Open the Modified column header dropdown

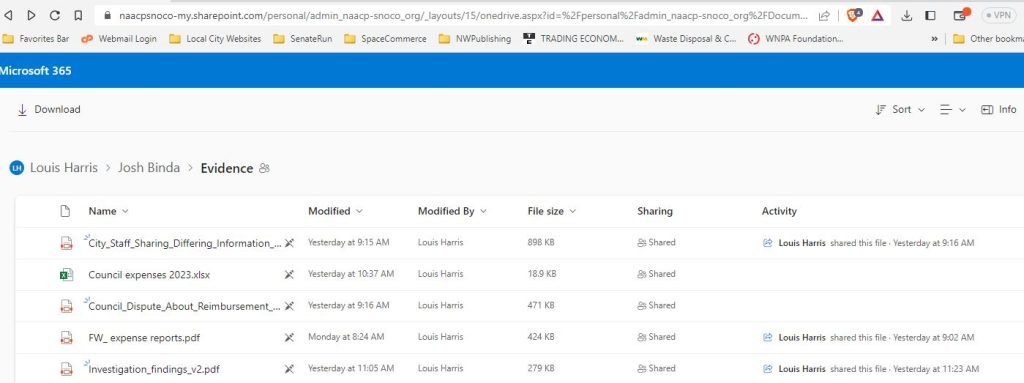coord(336,211)
